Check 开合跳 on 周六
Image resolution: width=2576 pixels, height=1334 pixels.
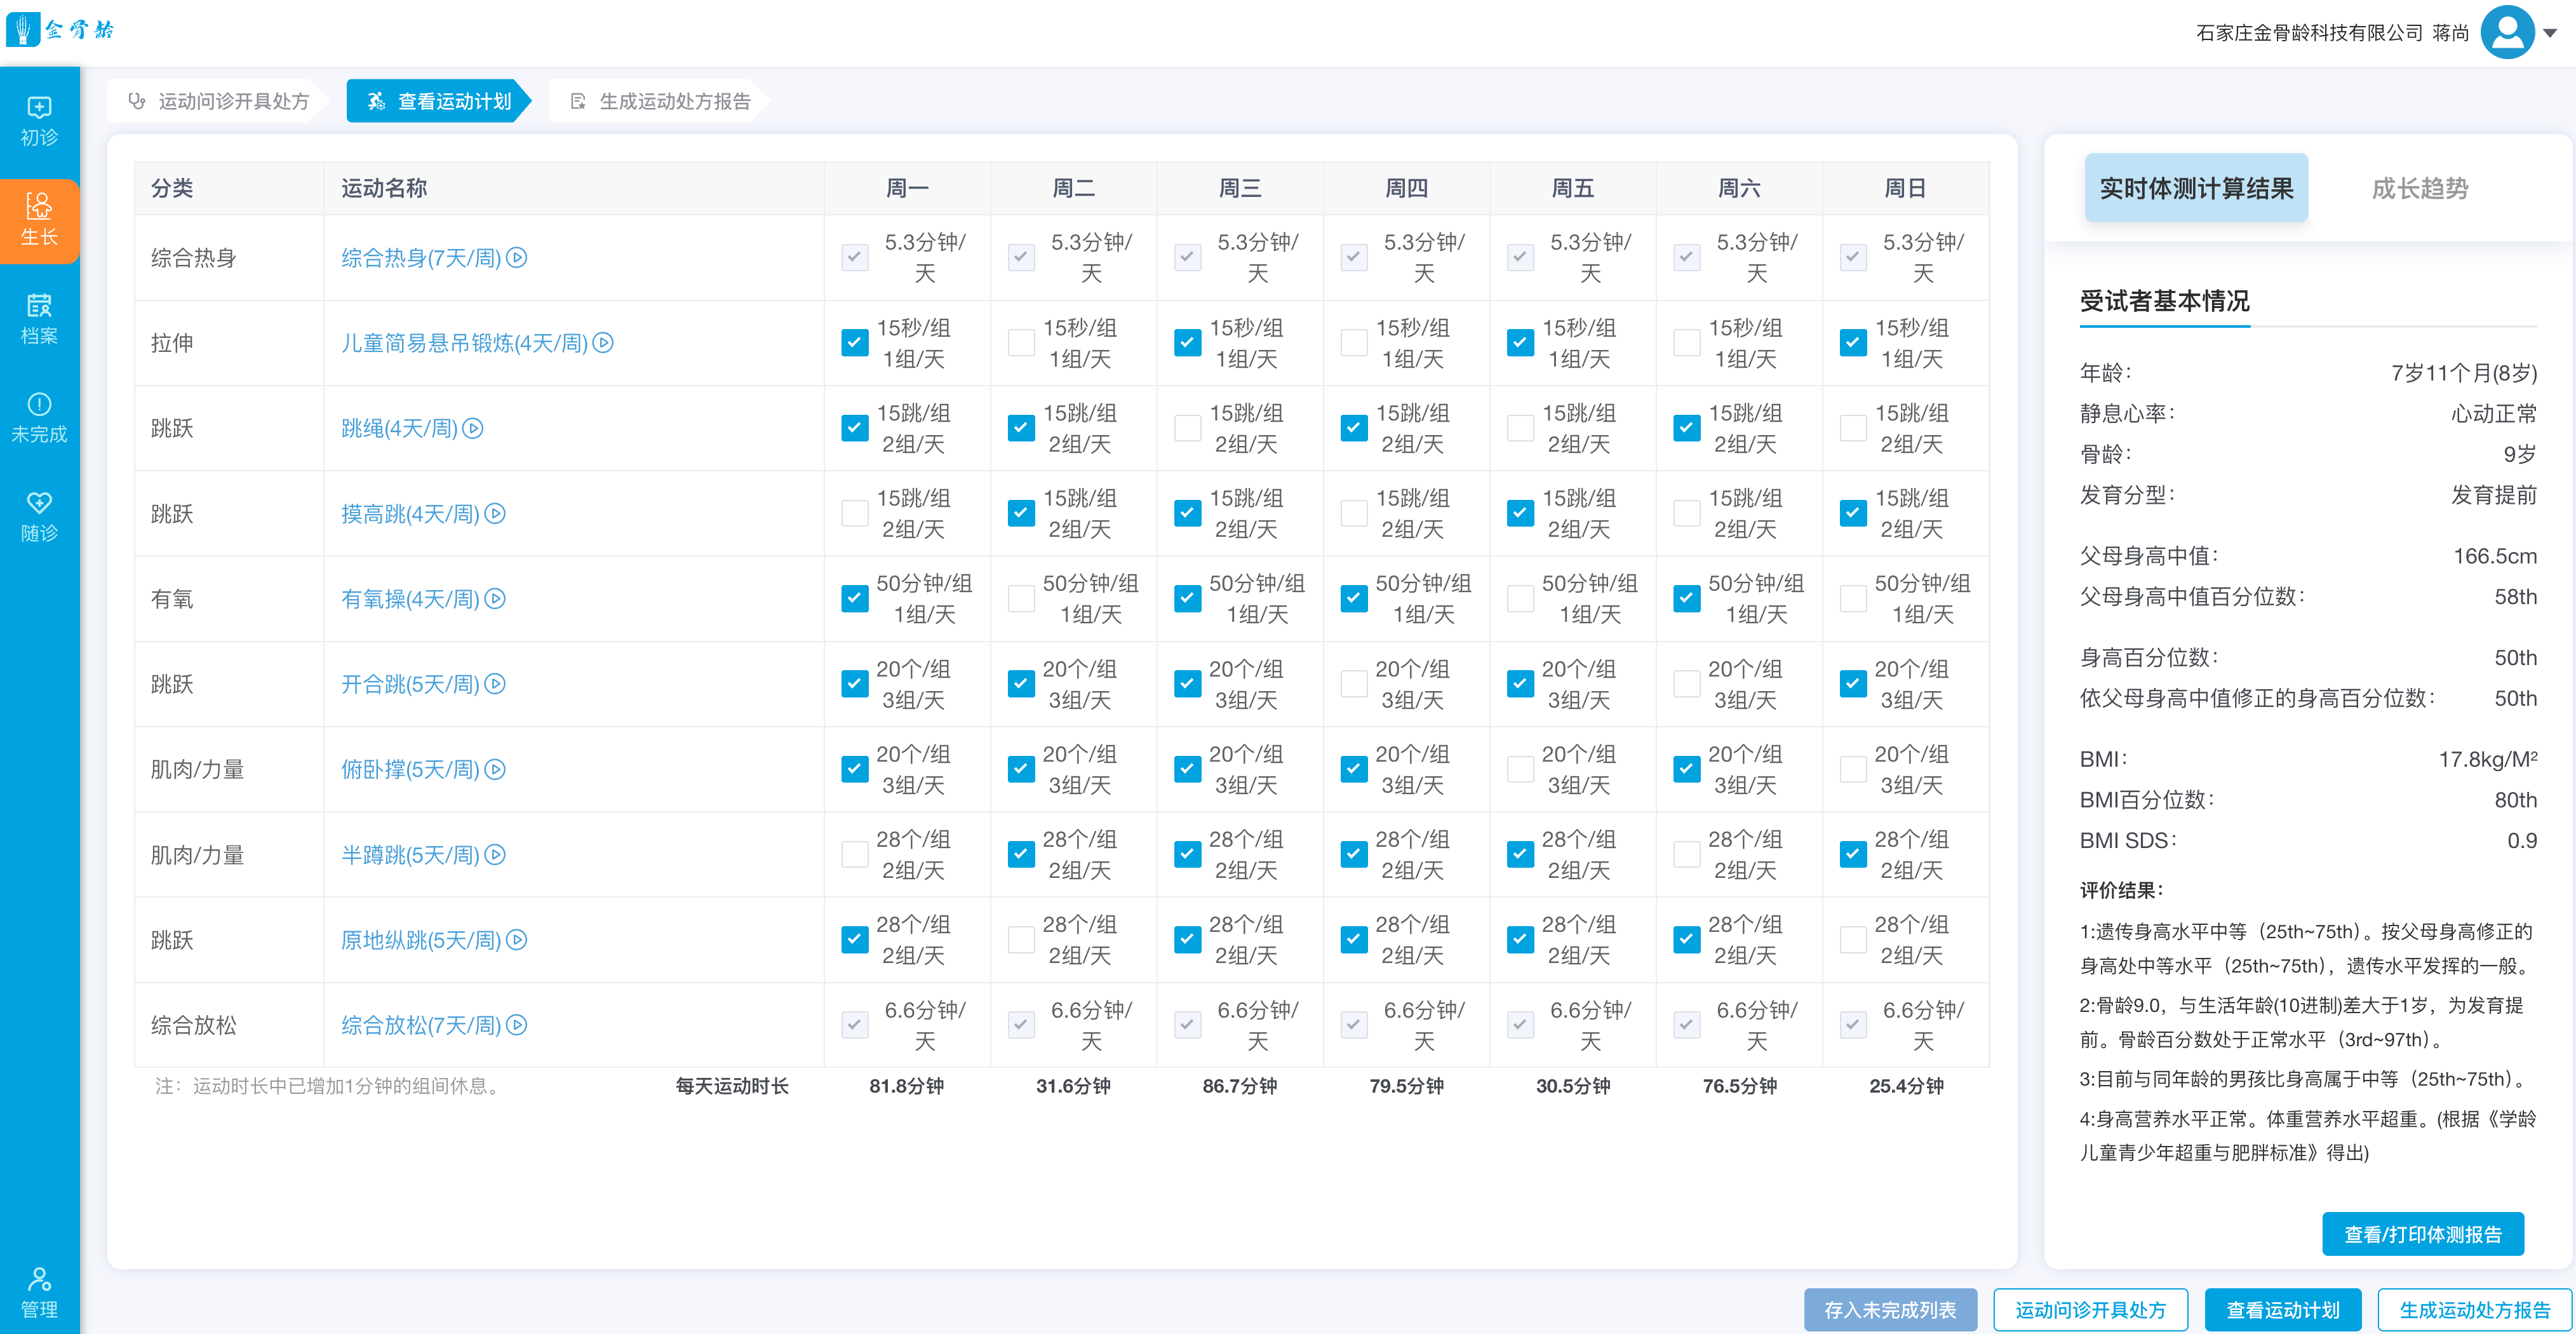(x=1686, y=684)
